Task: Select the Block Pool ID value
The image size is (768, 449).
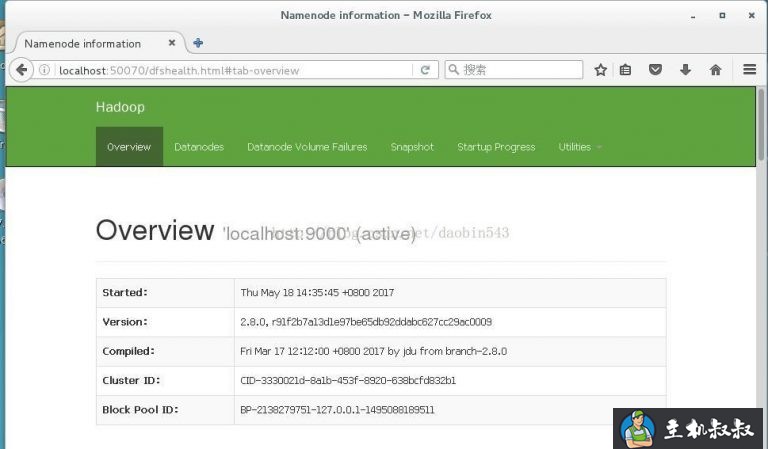Action: pyautogui.click(x=337, y=410)
